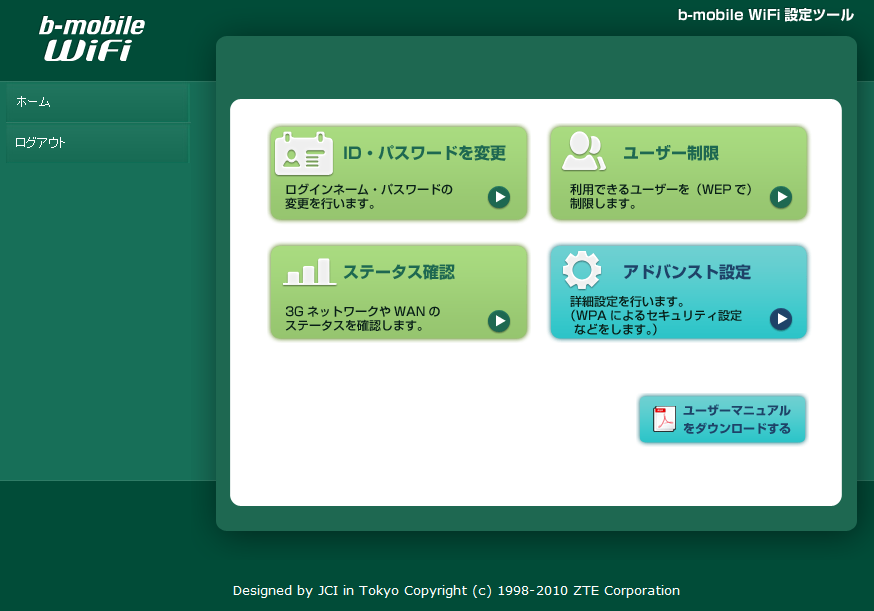This screenshot has height=611, width=874.
Task: Open ユーザー制限 heading
Action: point(671,153)
